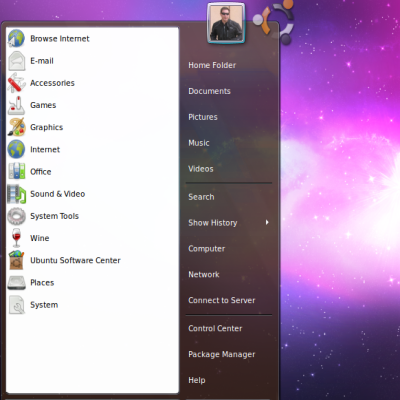Click the Wine glass icon
Image resolution: width=400 pixels, height=400 pixels.
pos(16,238)
